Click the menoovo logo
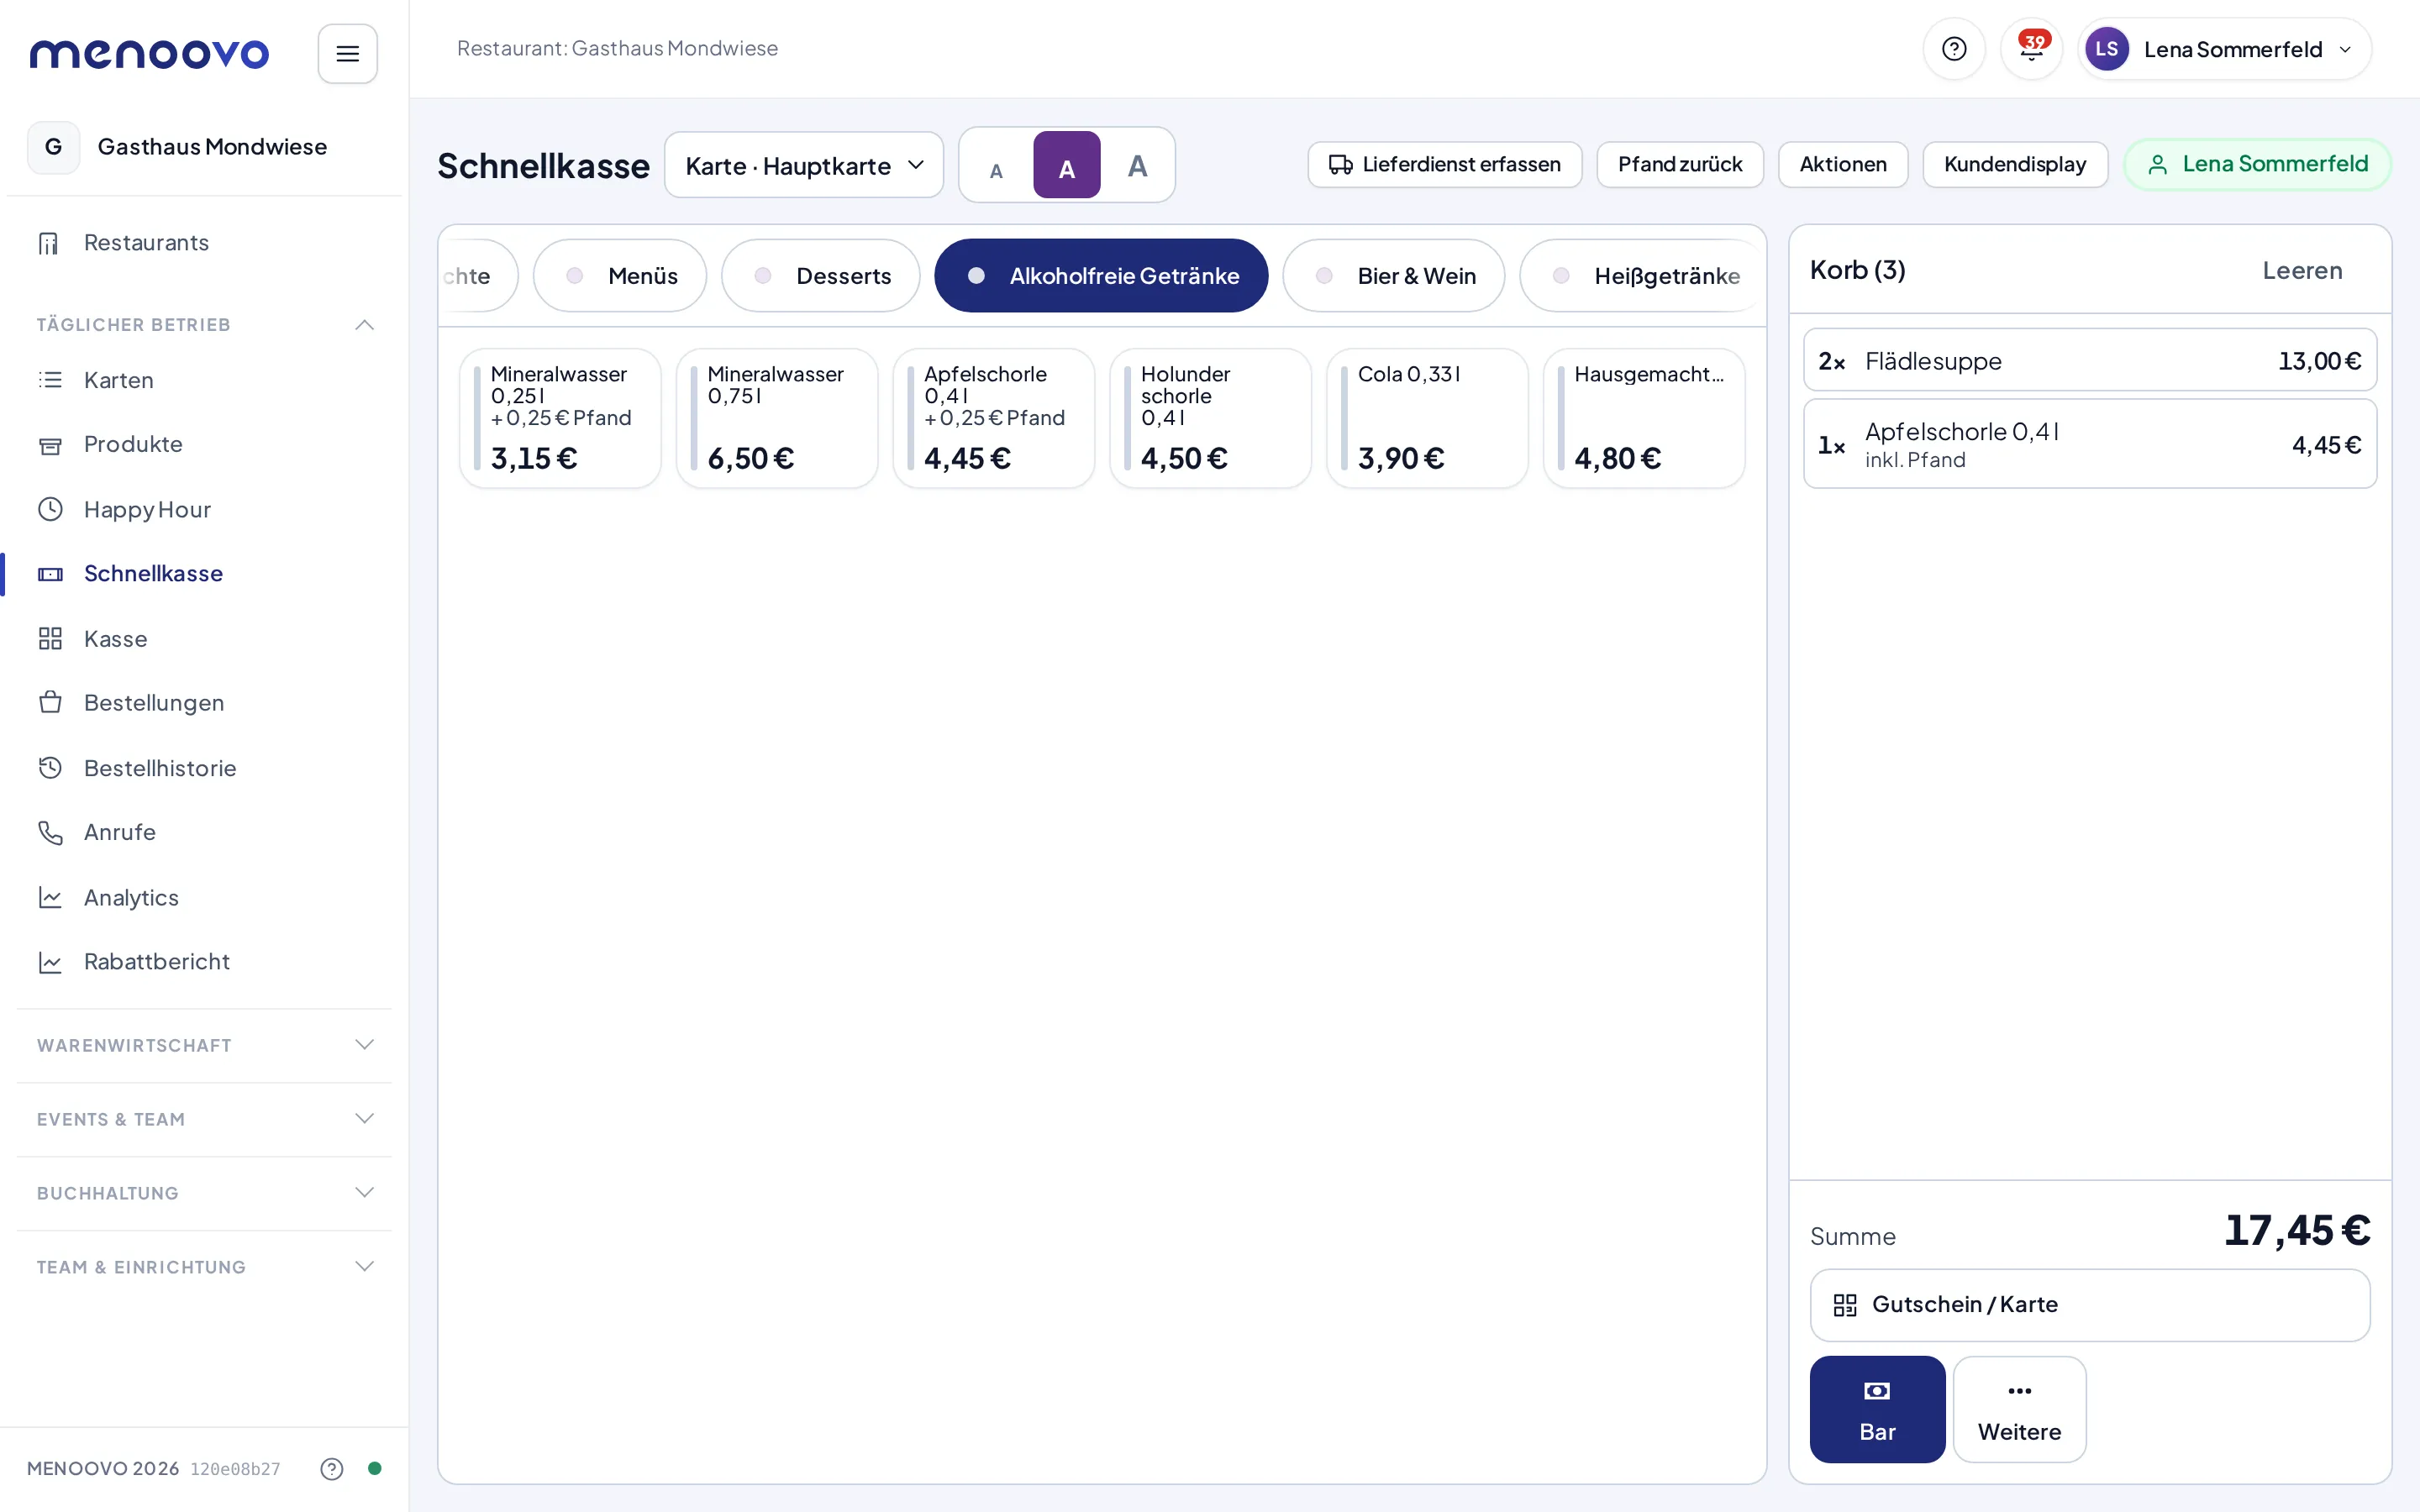Image resolution: width=2420 pixels, height=1512 pixels. [149, 53]
